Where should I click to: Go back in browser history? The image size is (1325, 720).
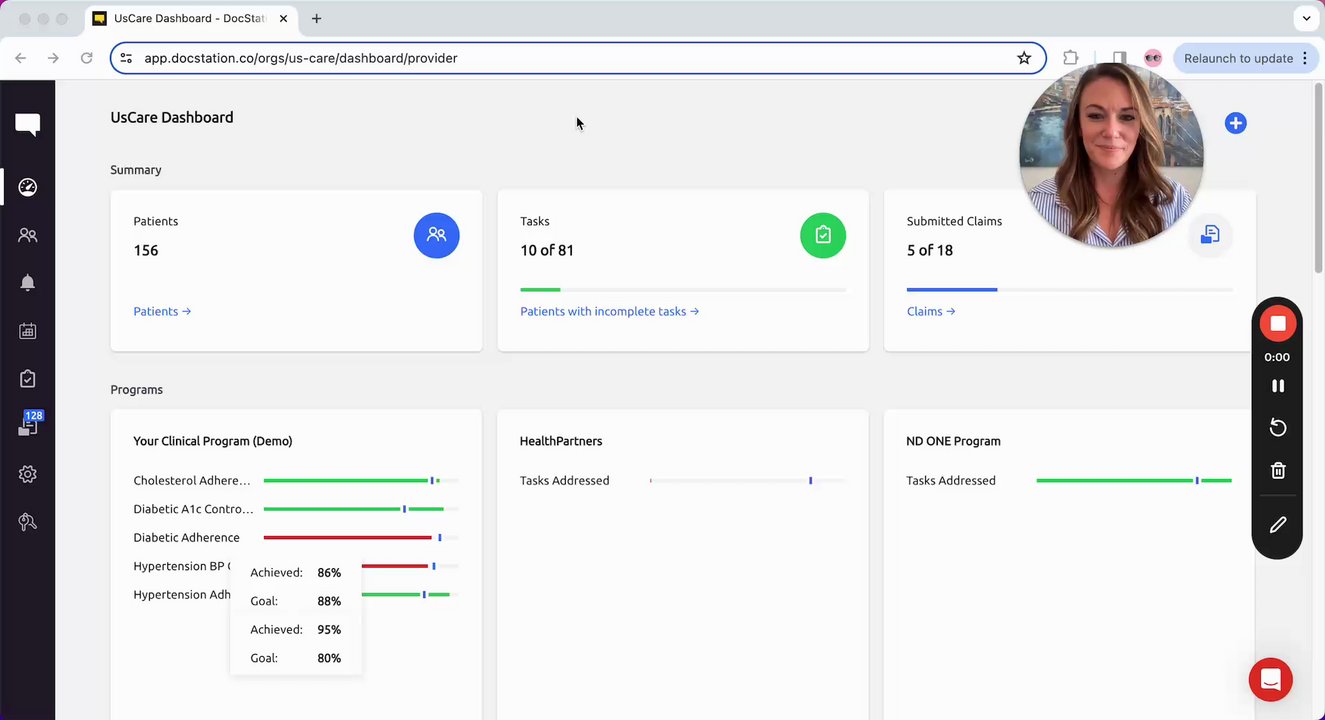[20, 58]
